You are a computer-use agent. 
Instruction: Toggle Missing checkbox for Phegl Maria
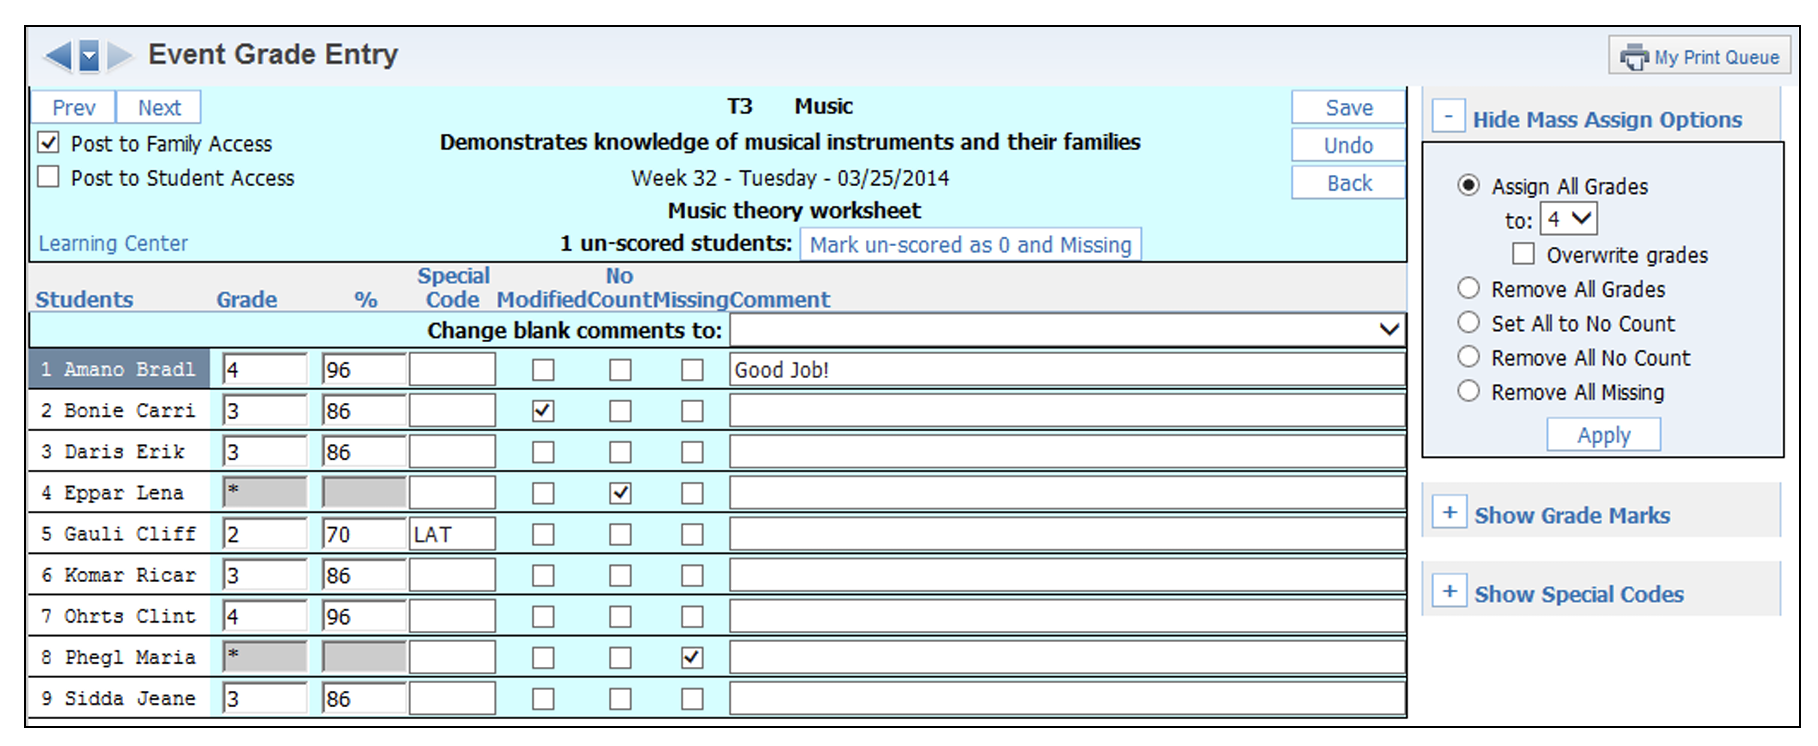click(x=692, y=658)
